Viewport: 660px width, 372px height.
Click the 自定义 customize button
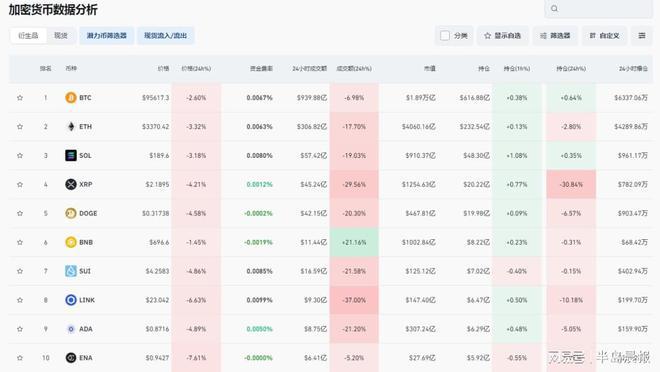pyautogui.click(x=604, y=36)
